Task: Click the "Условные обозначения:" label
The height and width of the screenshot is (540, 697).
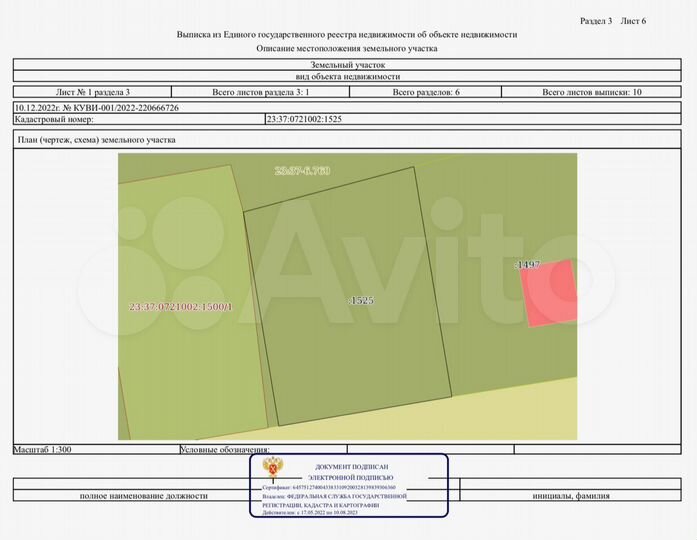Action: point(224,449)
